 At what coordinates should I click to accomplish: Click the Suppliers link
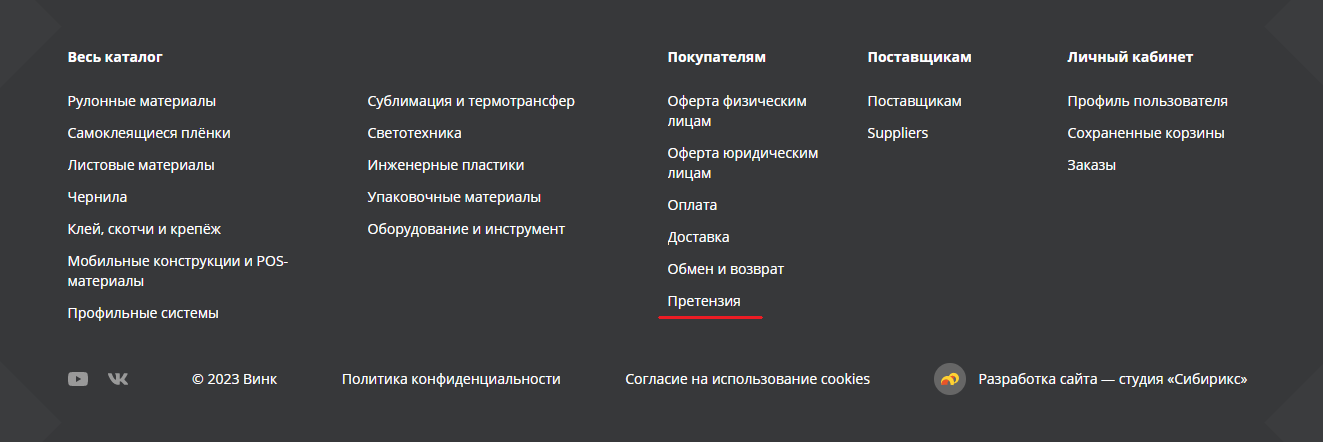pos(898,133)
